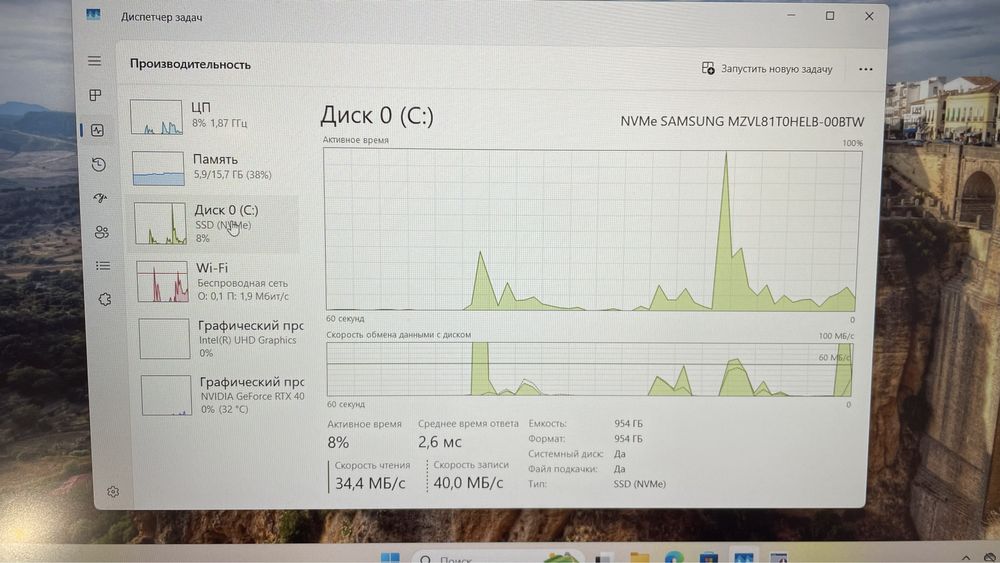Image resolution: width=1000 pixels, height=563 pixels.
Task: Click 'Скорость обмена данными с диском' label
Action: point(399,334)
